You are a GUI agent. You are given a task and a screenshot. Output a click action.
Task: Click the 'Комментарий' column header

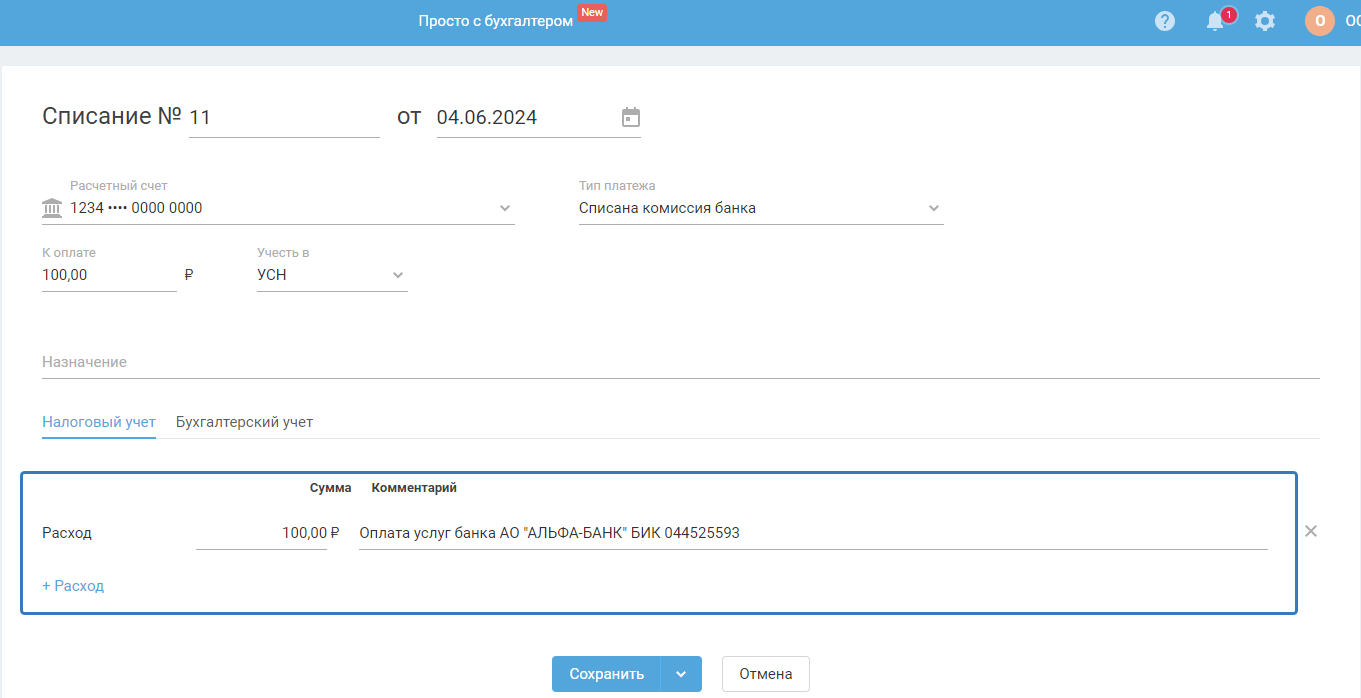point(414,488)
